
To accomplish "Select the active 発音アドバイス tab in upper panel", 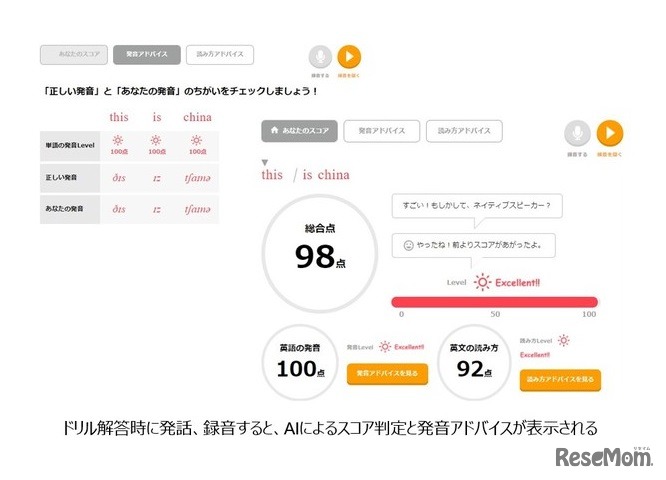I will [147, 54].
